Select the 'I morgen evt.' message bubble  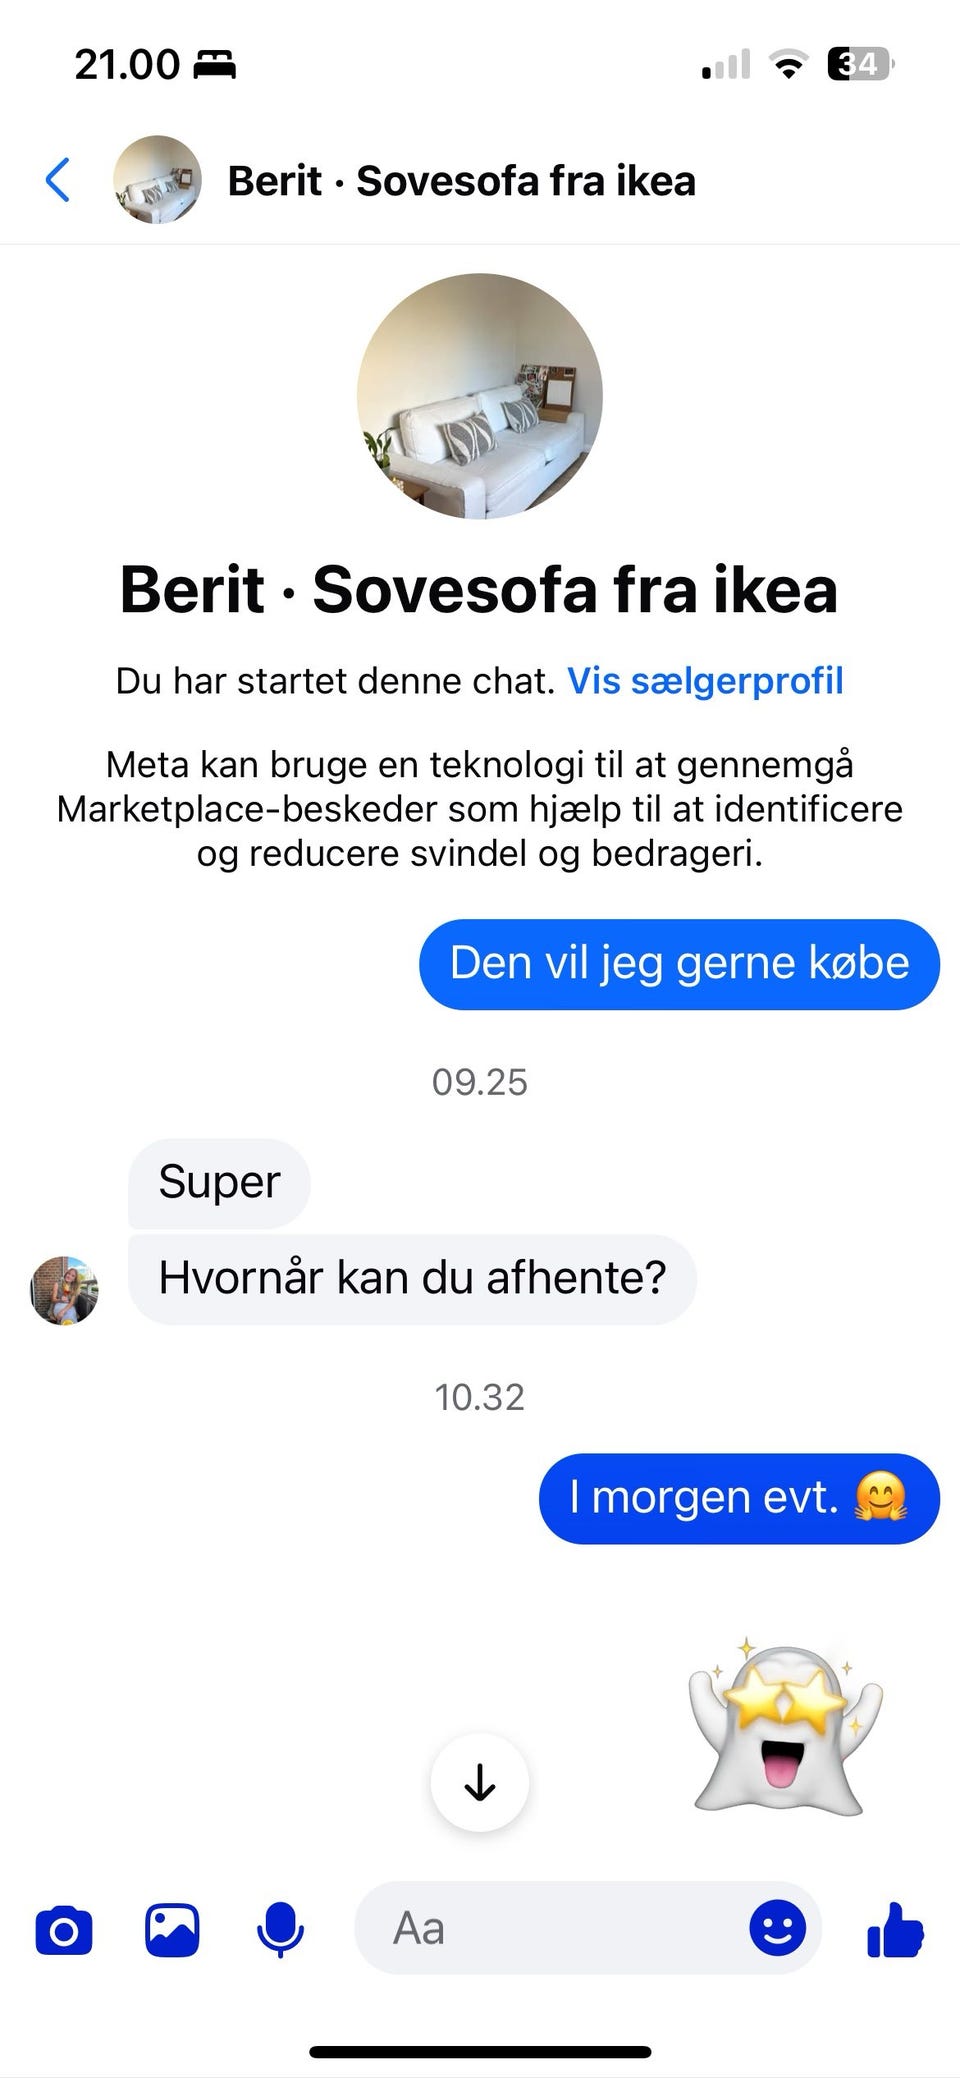click(739, 1498)
